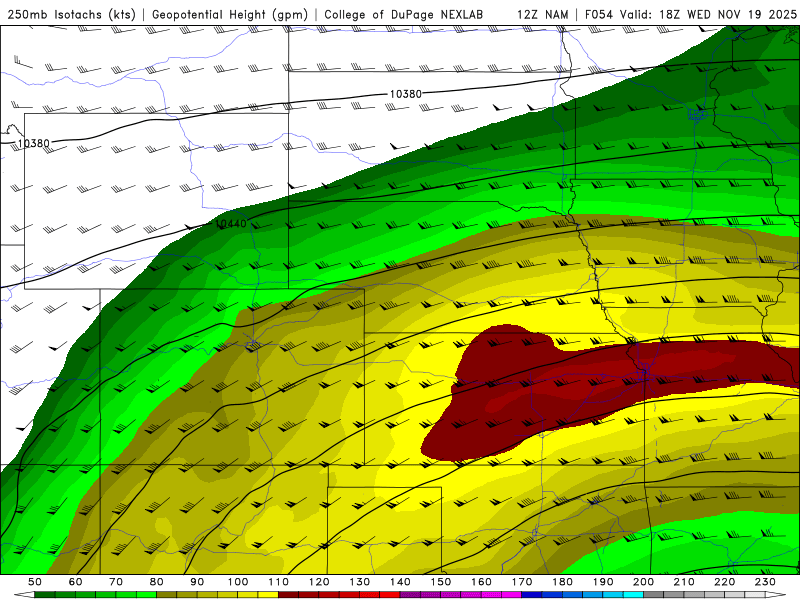Click the '250mb Isotachs (kts)' title text

[72, 15]
